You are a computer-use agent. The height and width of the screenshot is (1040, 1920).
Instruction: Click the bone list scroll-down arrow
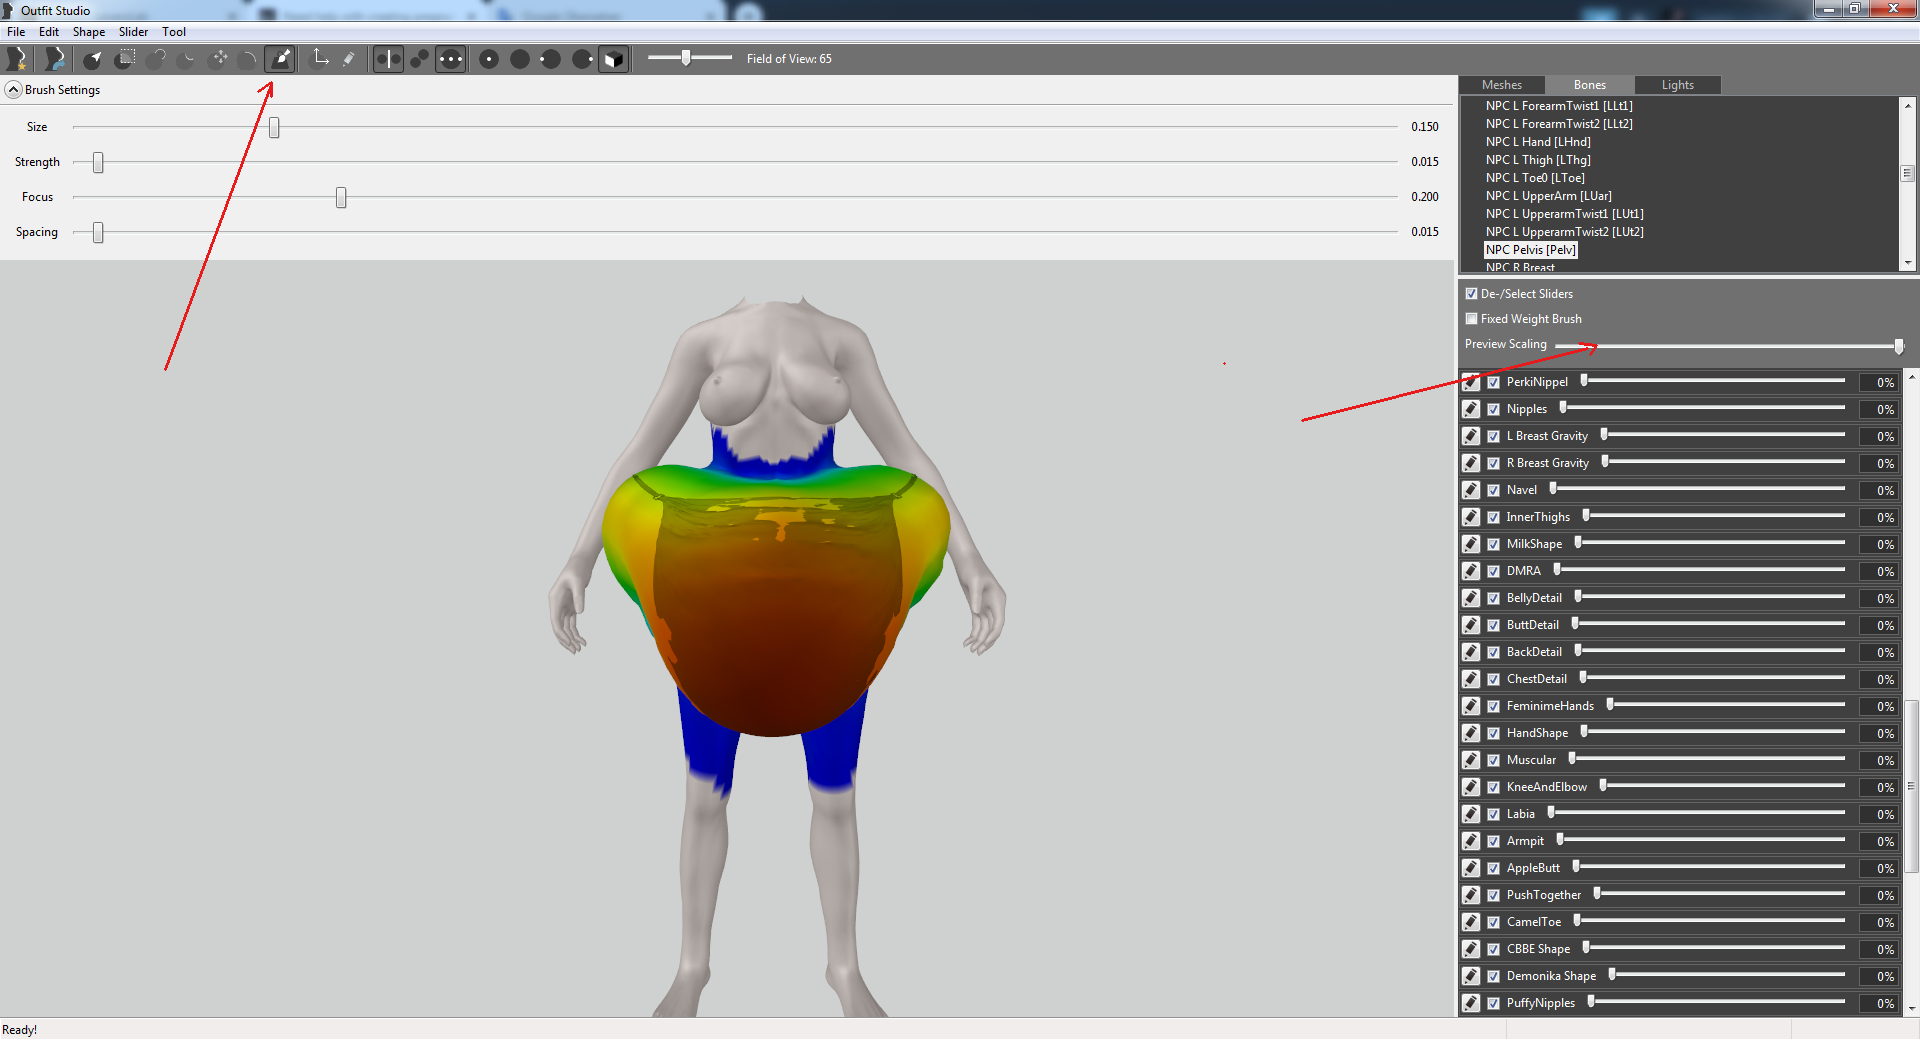click(x=1908, y=263)
